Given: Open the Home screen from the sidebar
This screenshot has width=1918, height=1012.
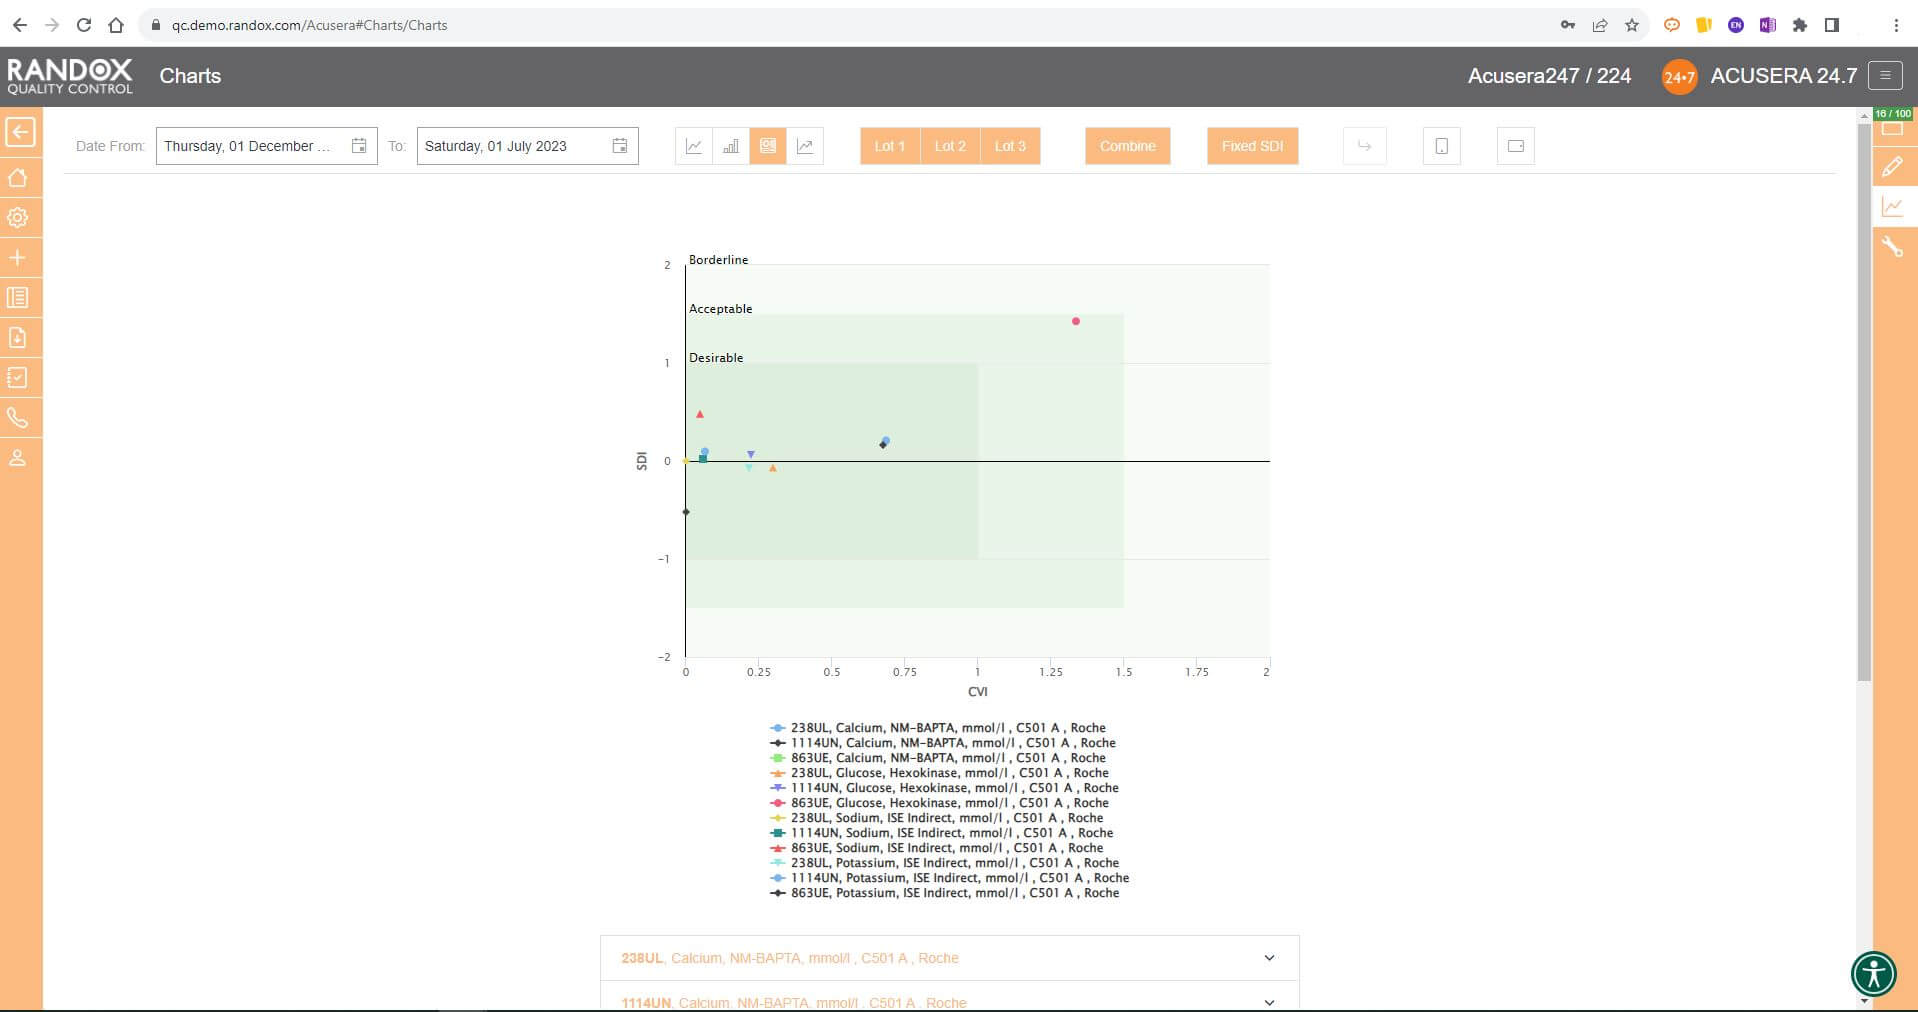Looking at the screenshot, I should point(19,177).
